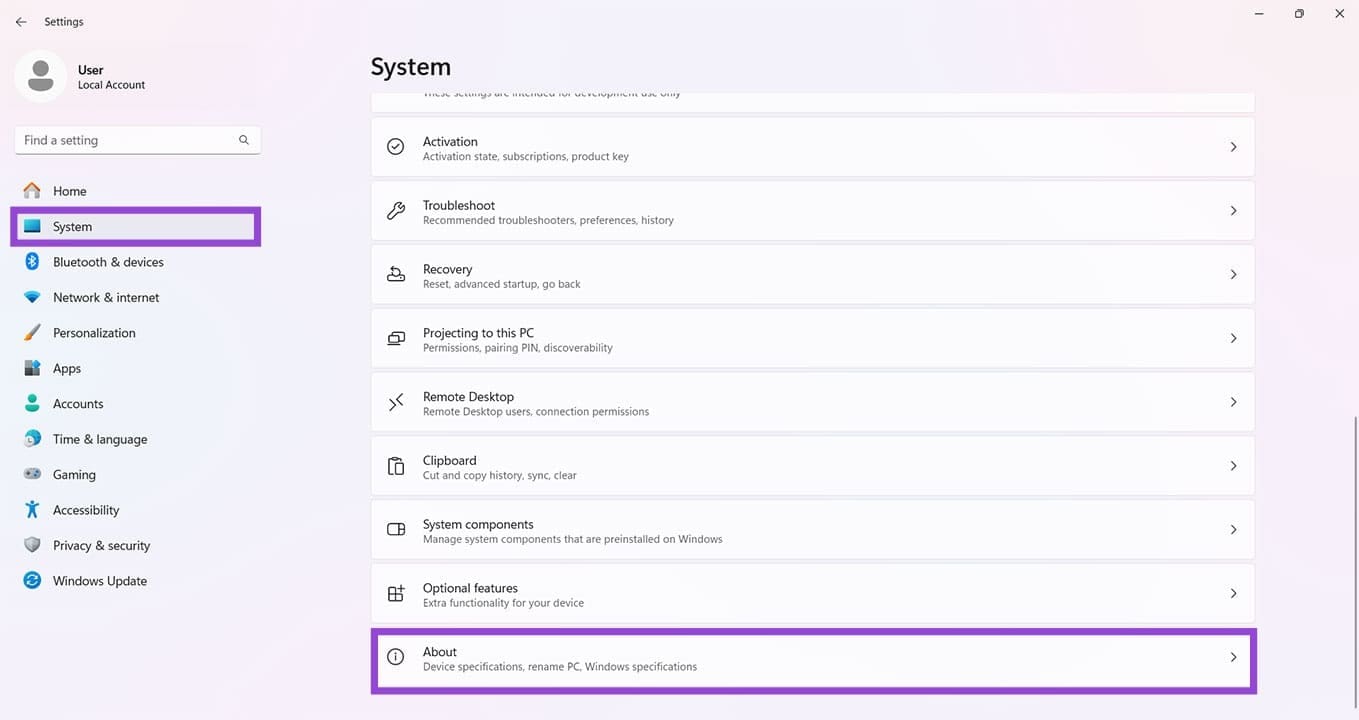Open Optional features via its chevron
Screen dimensions: 1359x720
[x=1233, y=594]
